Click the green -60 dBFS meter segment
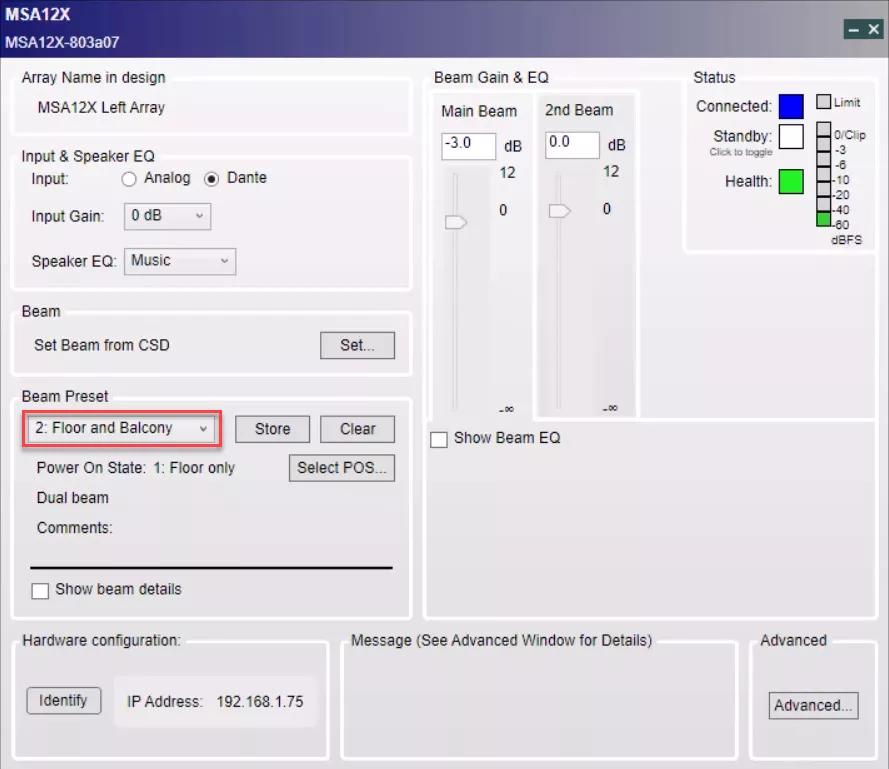 coord(823,218)
